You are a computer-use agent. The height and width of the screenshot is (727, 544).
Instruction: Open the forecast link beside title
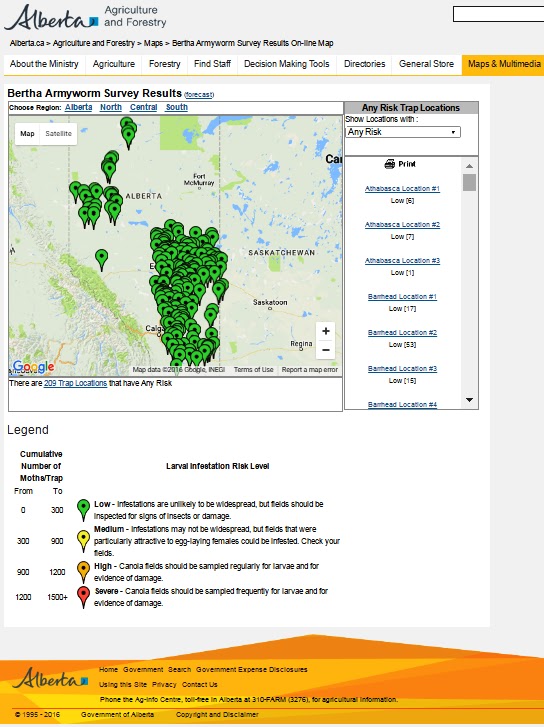pos(199,95)
